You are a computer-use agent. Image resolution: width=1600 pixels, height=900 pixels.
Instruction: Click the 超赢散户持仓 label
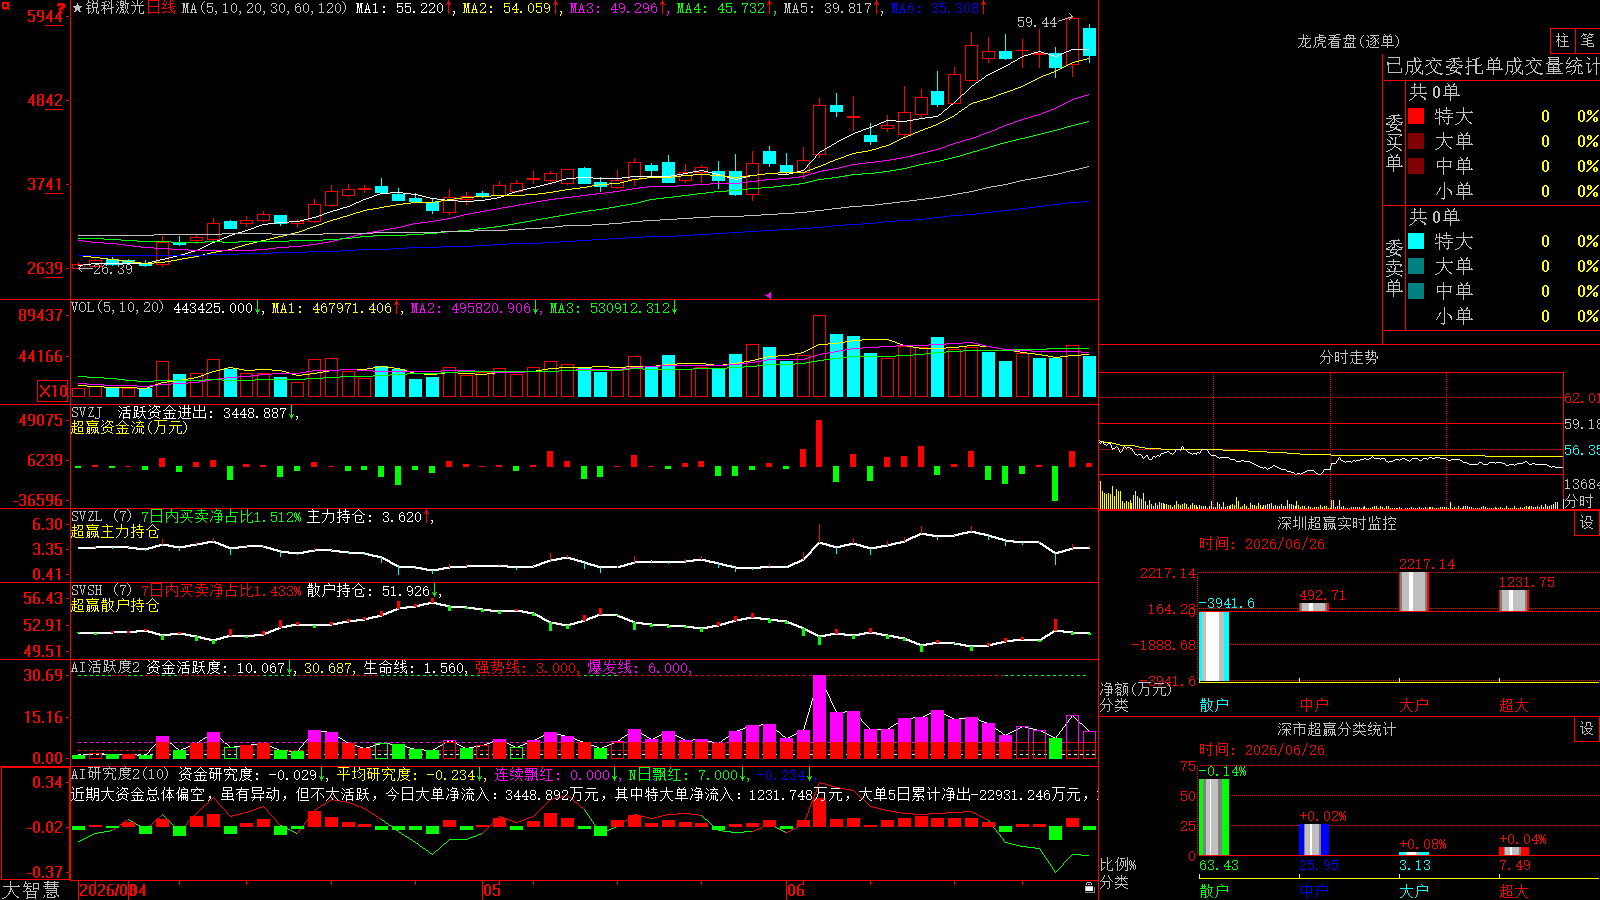click(x=115, y=605)
